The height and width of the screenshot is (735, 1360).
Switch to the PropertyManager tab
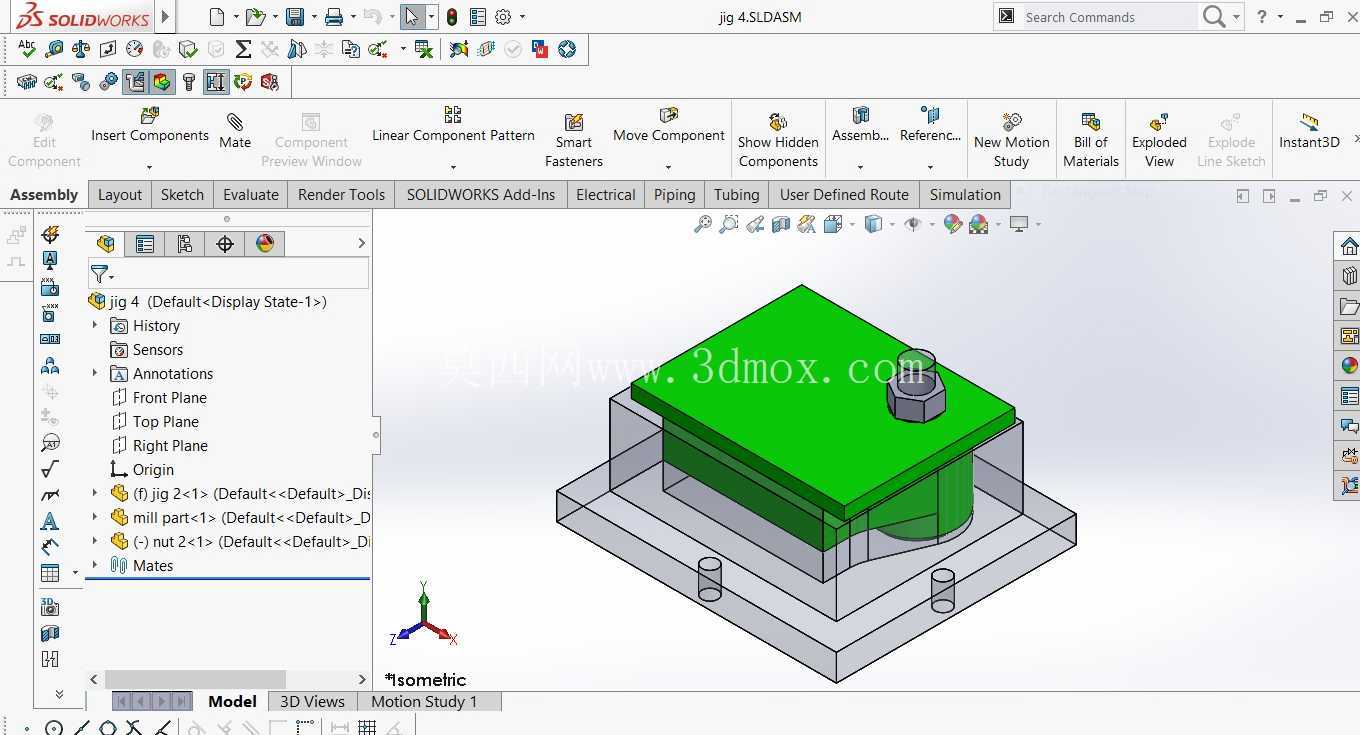click(145, 243)
